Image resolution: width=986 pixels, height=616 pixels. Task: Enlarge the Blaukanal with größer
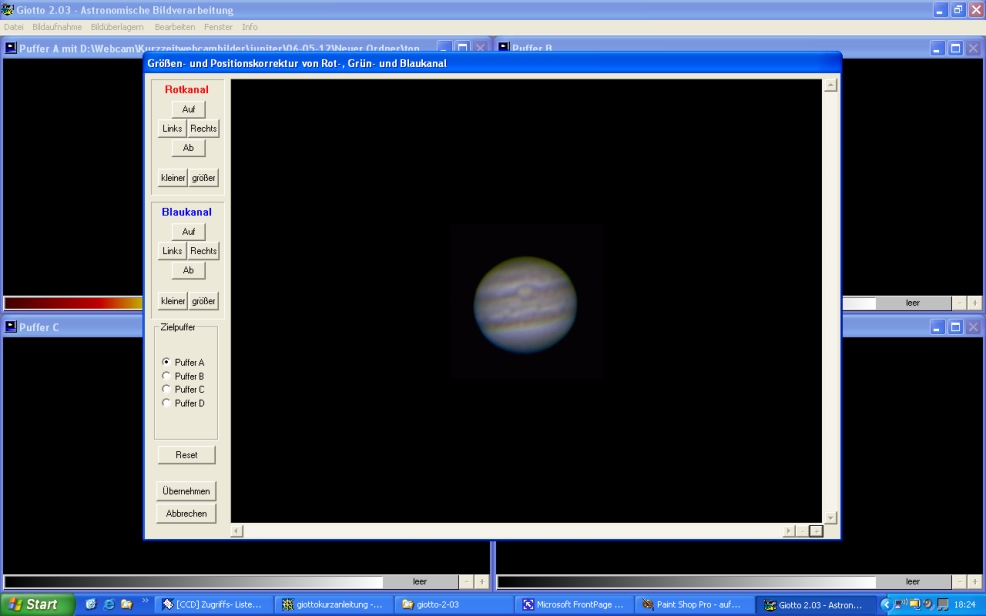pyautogui.click(x=203, y=301)
